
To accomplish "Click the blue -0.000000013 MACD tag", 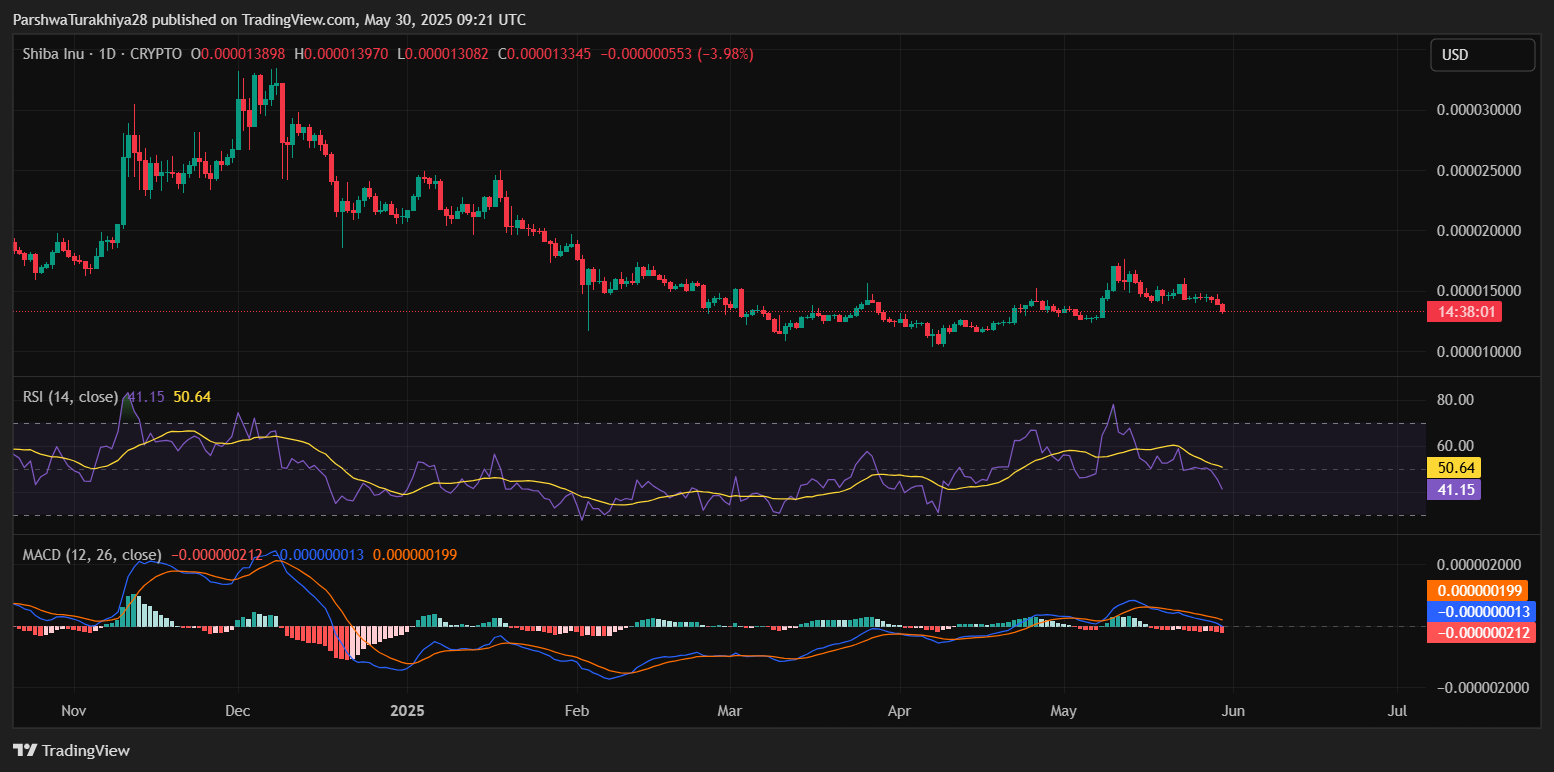I will coord(1480,611).
